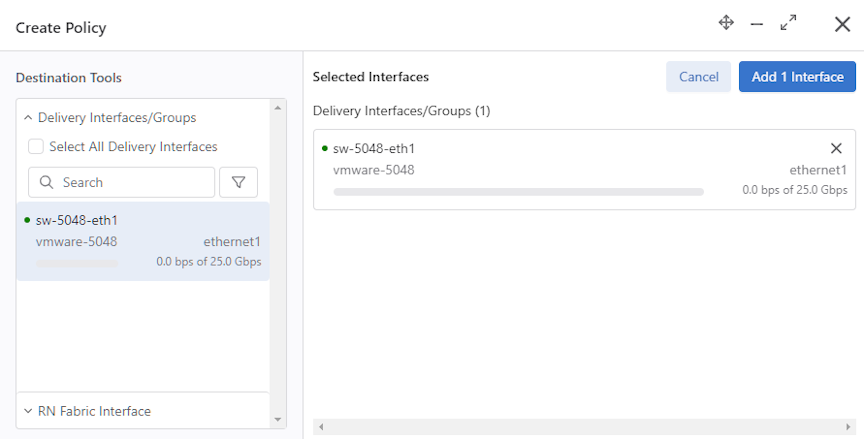864x439 pixels.
Task: Click the search magnifier icon
Action: pyautogui.click(x=47, y=182)
